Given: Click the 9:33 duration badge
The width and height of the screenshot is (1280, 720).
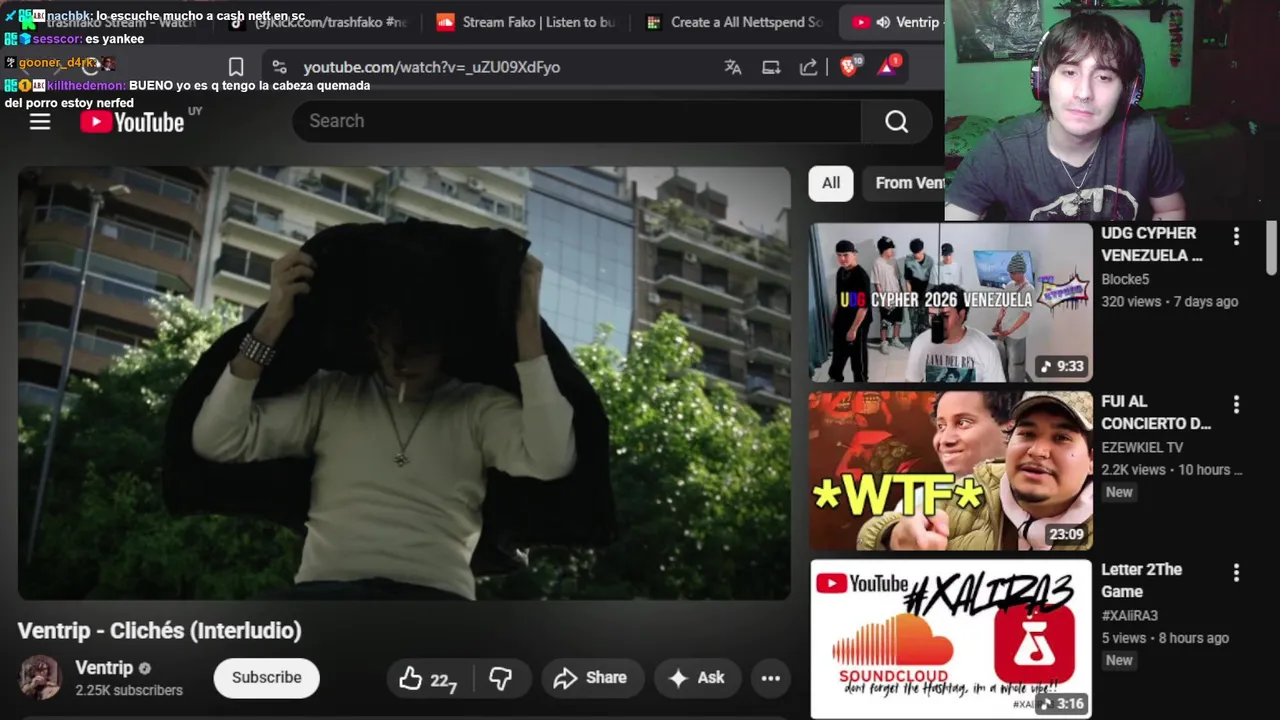Looking at the screenshot, I should 1063,366.
